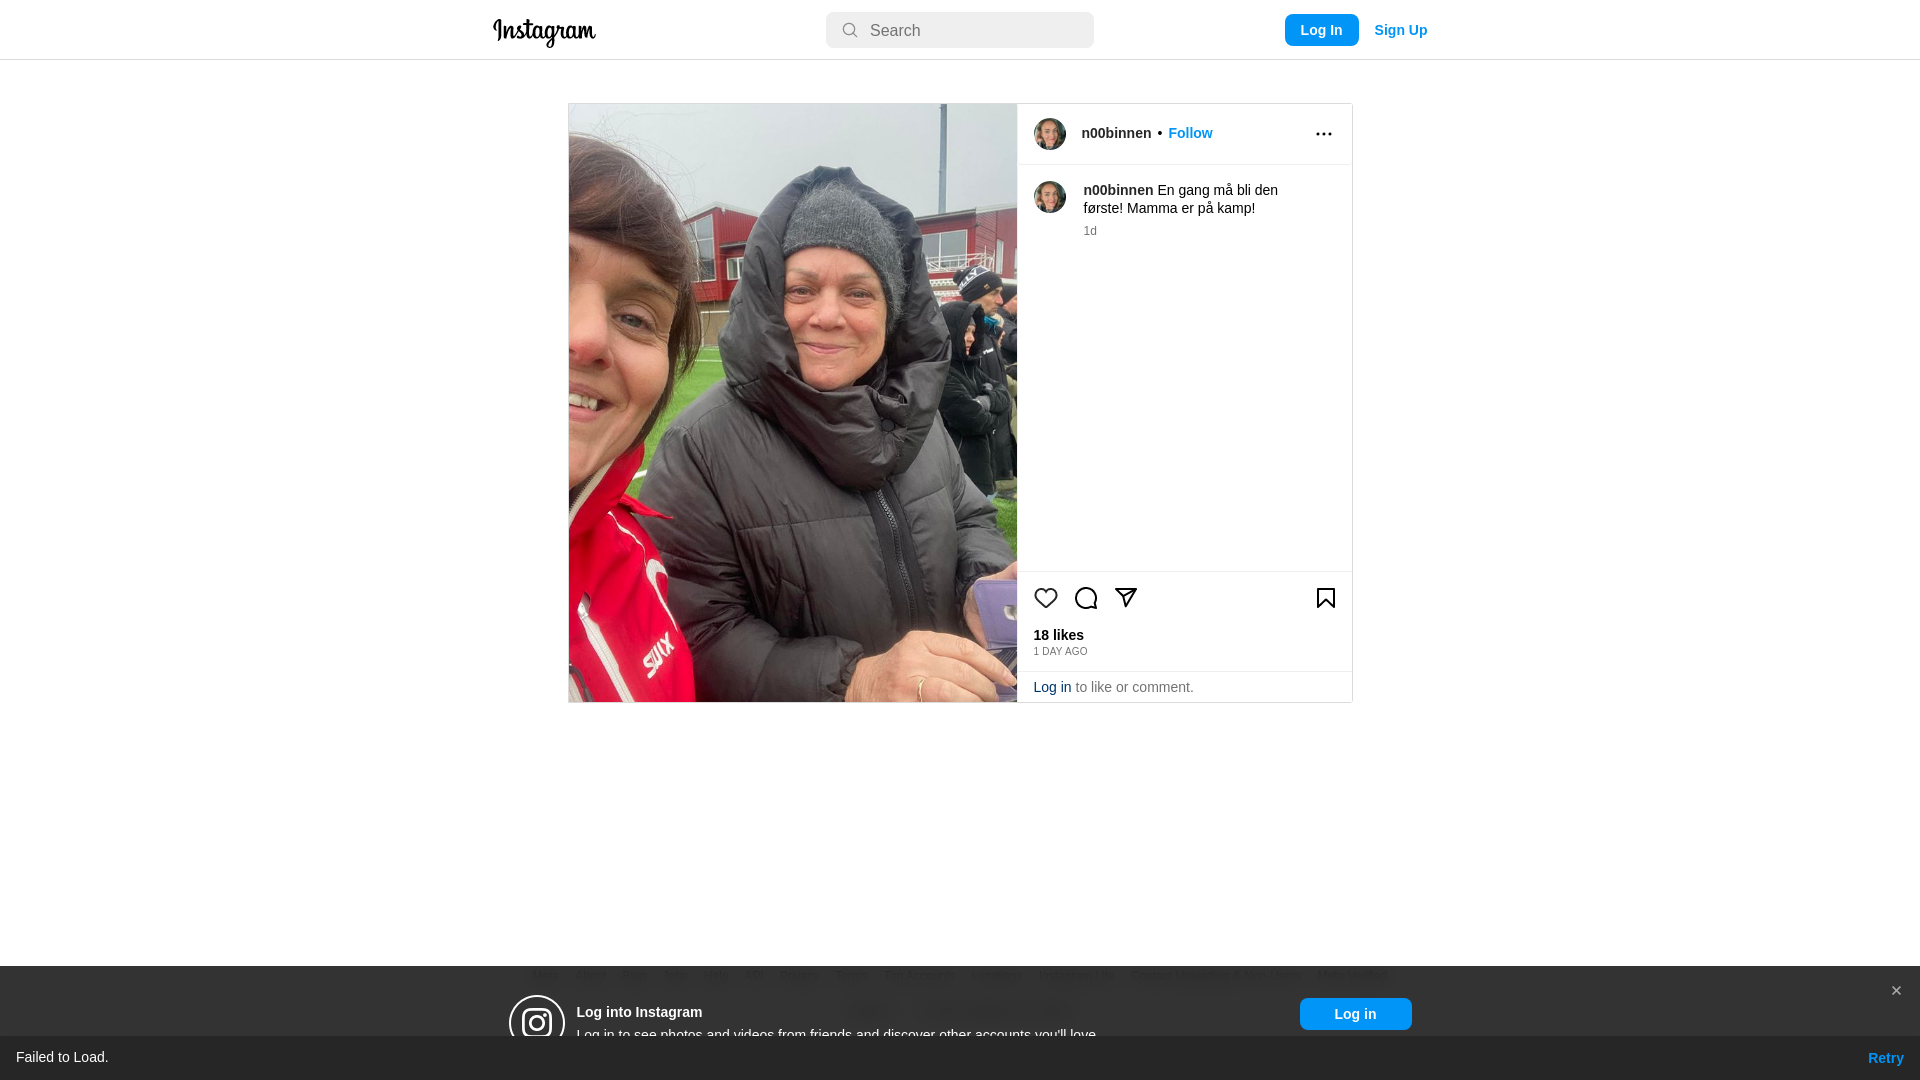Click the Search input field
Viewport: 1920px width, 1080px height.
point(960,30)
